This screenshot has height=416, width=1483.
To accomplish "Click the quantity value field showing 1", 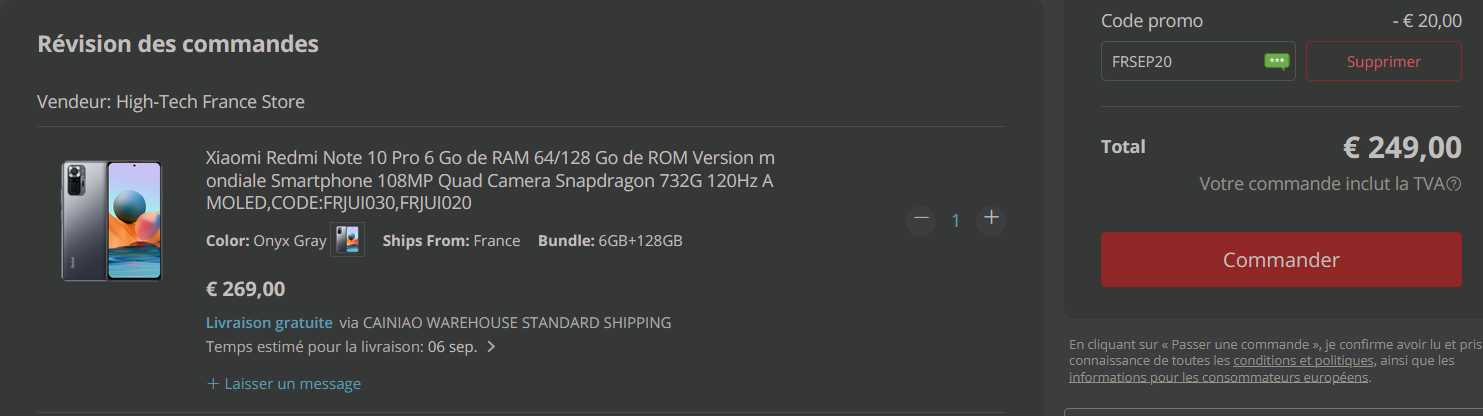I will [955, 220].
